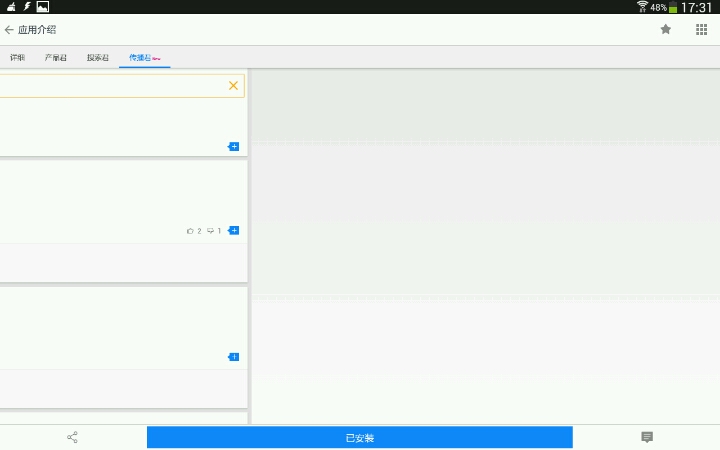The width and height of the screenshot is (720, 450).
Task: Switch to the first tab 详细
Action: pyautogui.click(x=17, y=58)
